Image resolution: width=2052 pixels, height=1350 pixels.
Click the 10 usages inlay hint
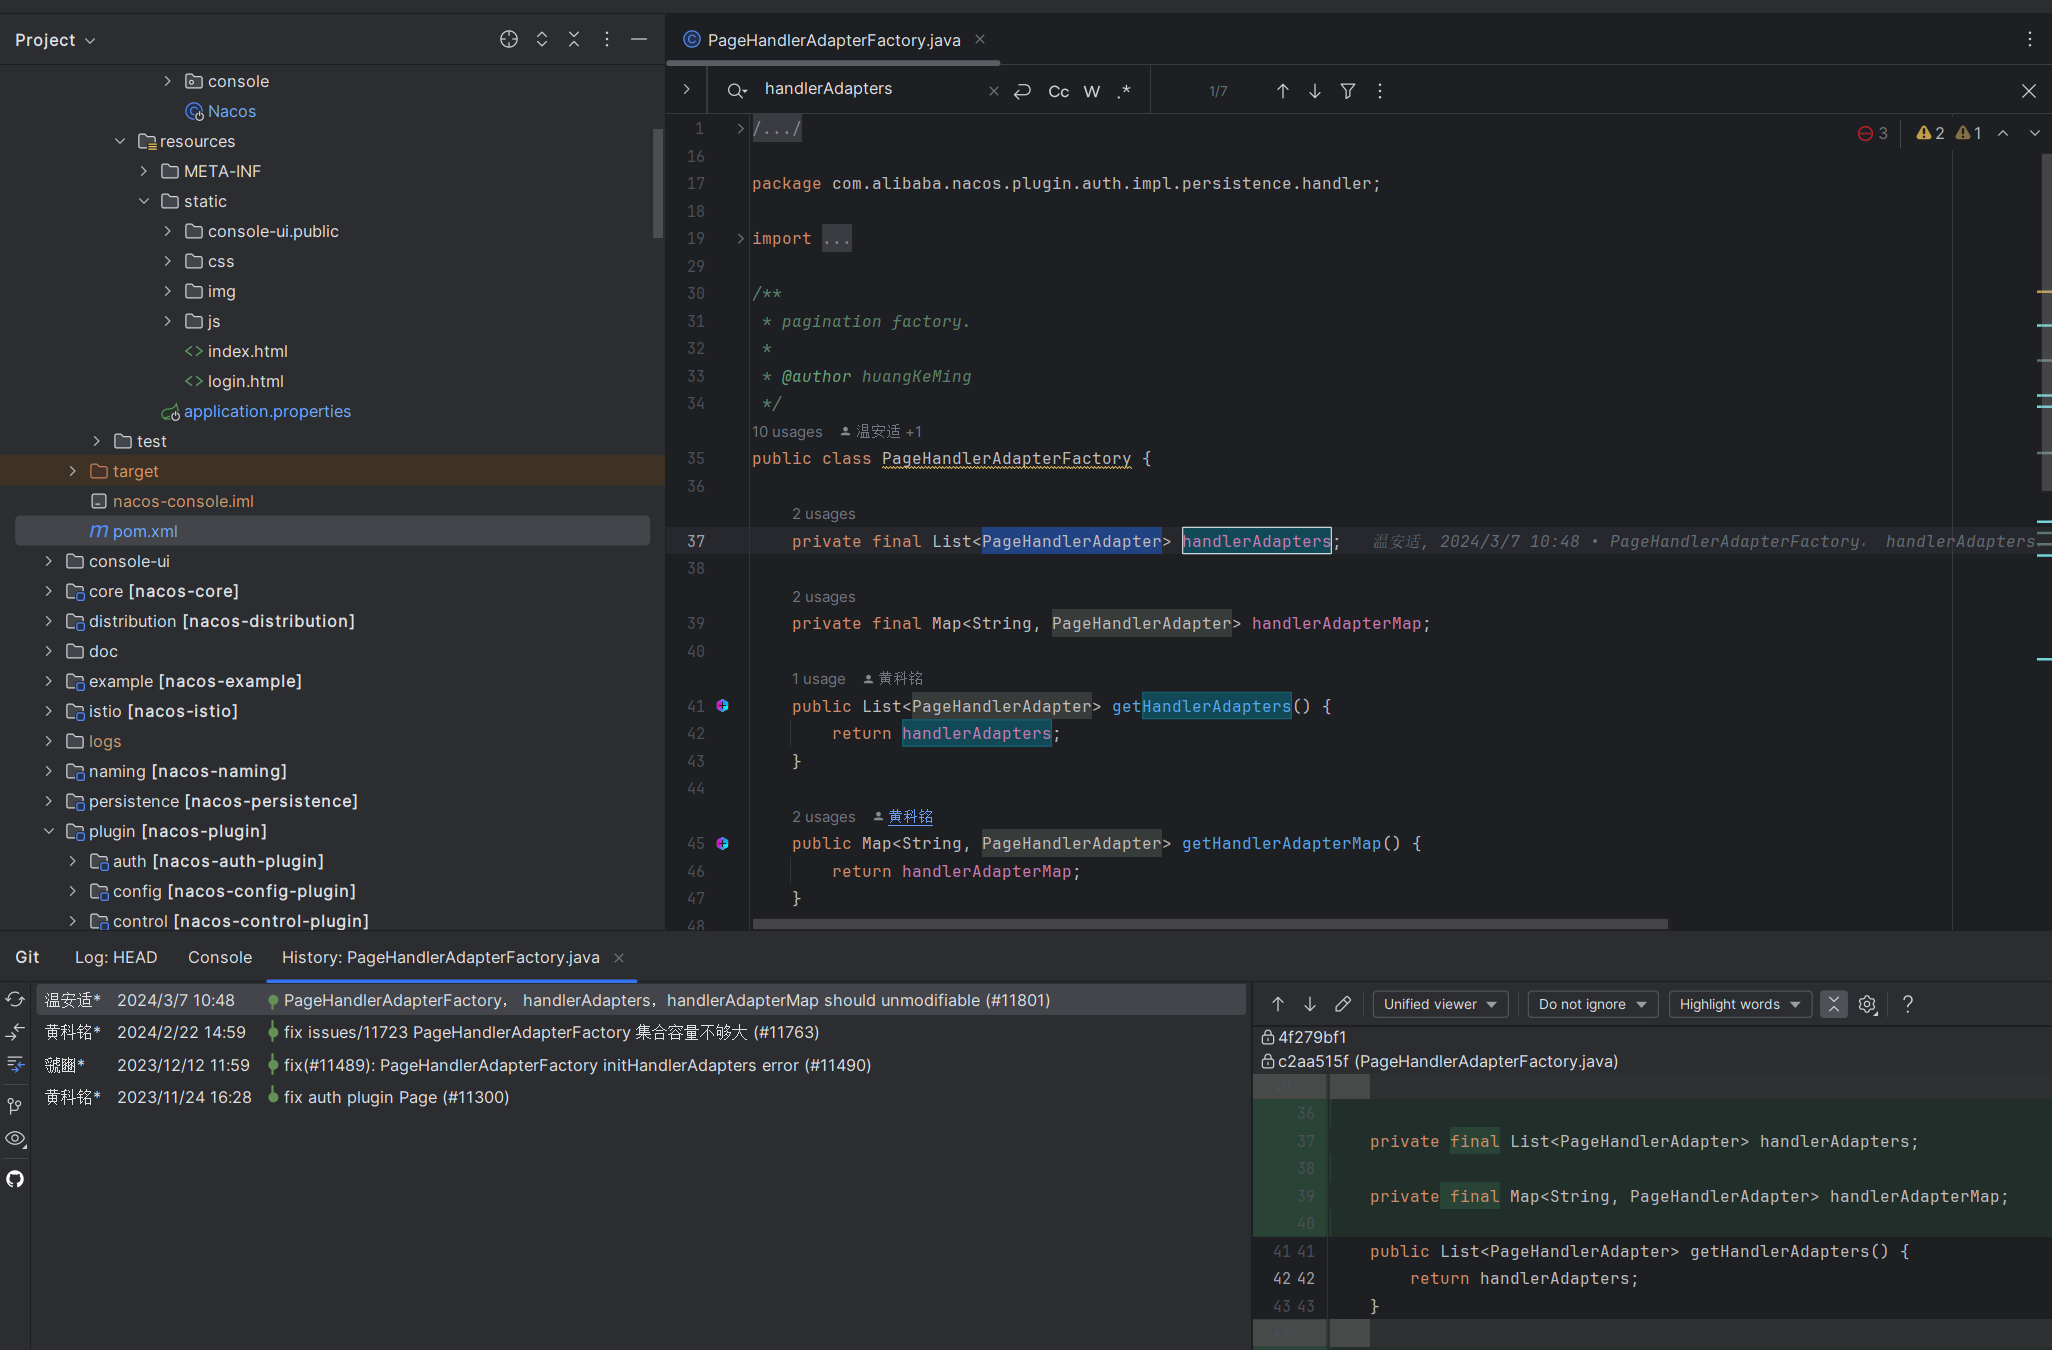coord(787,431)
